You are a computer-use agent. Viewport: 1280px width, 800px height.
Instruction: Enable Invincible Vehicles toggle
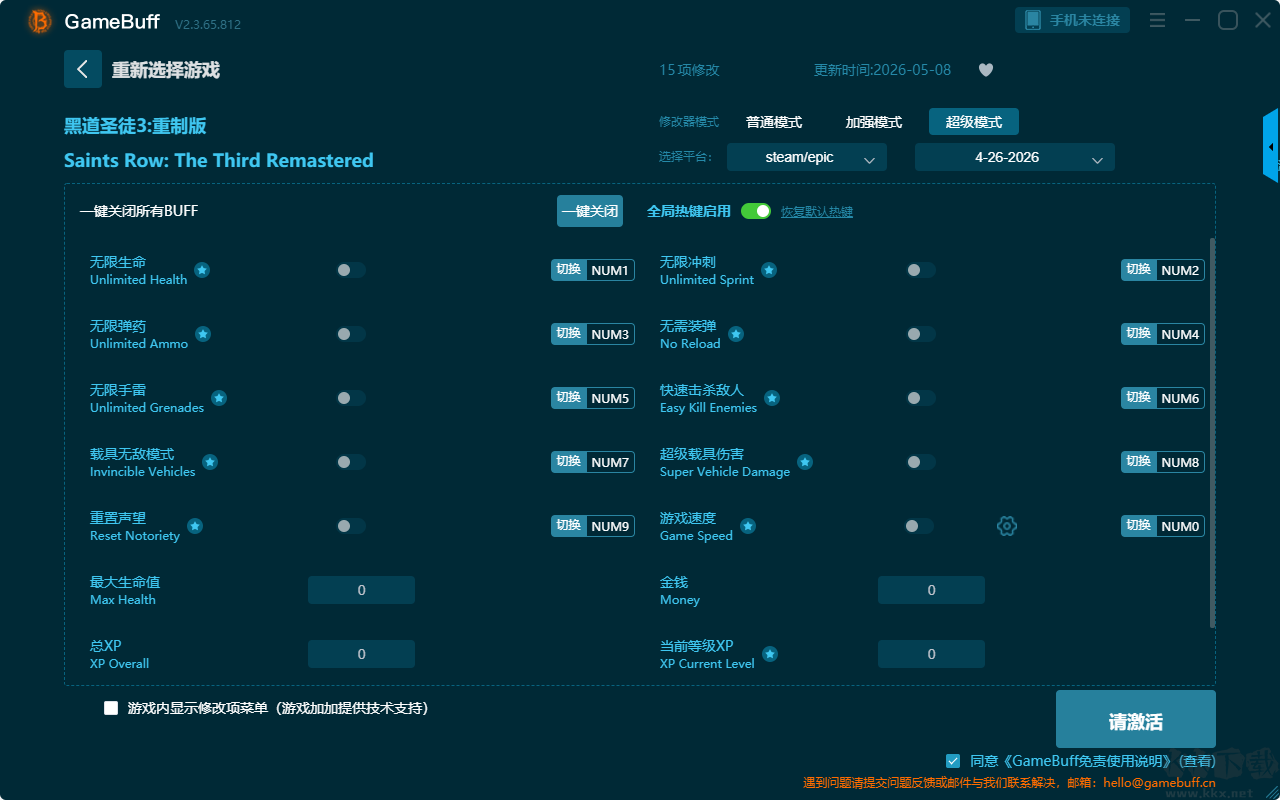351,462
